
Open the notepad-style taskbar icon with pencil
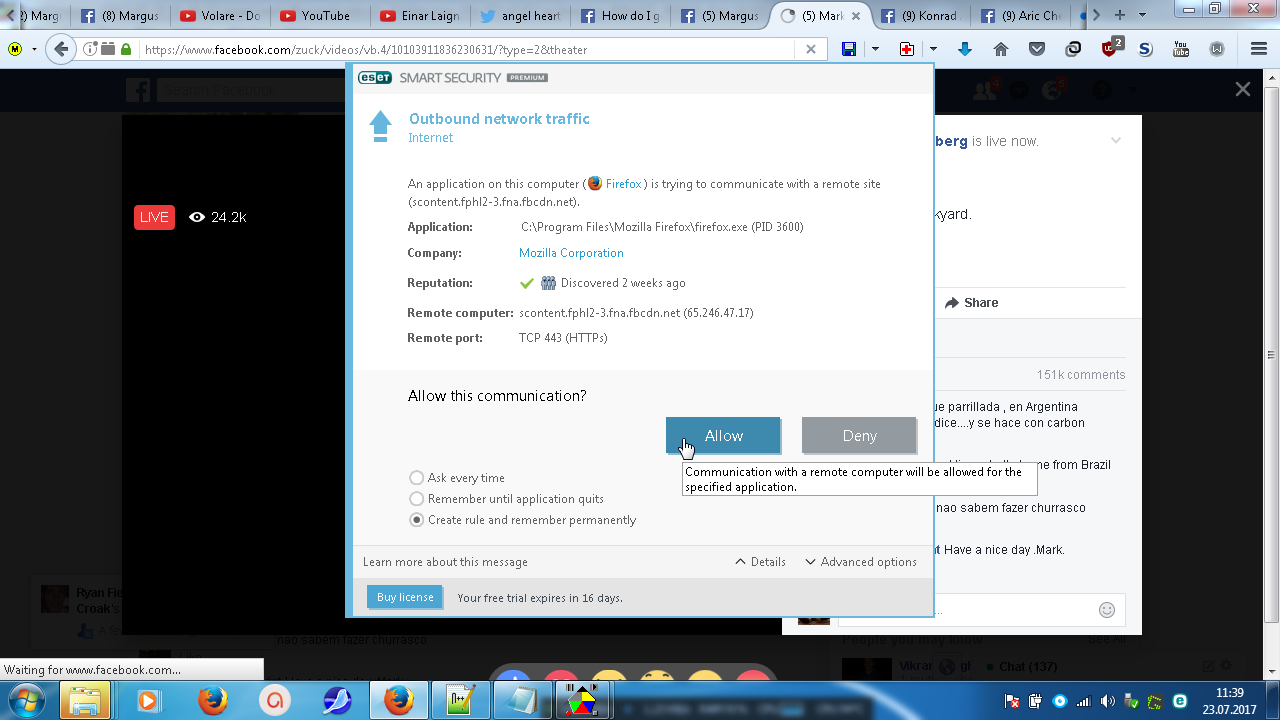tap(461, 700)
